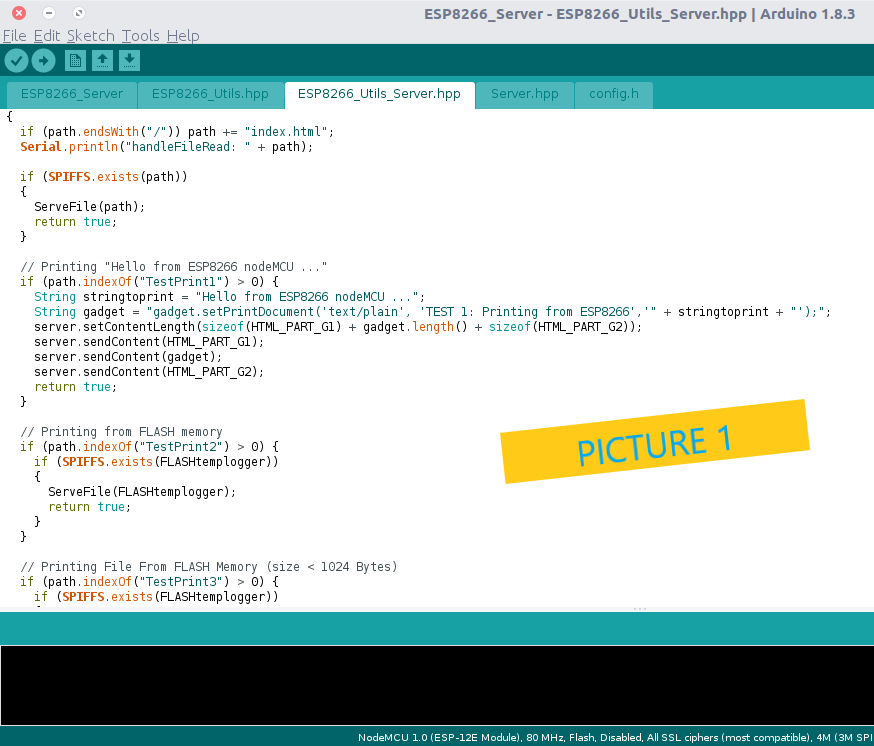The width and height of the screenshot is (874, 746).
Task: Switch to the ESP8266_Server tab
Action: pyautogui.click(x=72, y=94)
